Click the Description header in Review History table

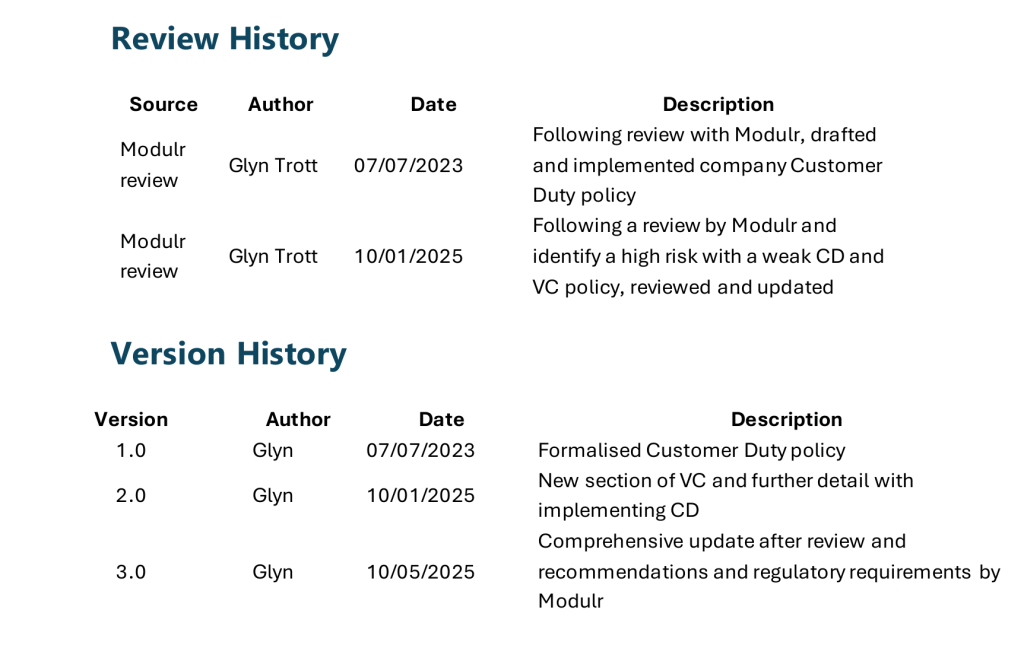[718, 104]
